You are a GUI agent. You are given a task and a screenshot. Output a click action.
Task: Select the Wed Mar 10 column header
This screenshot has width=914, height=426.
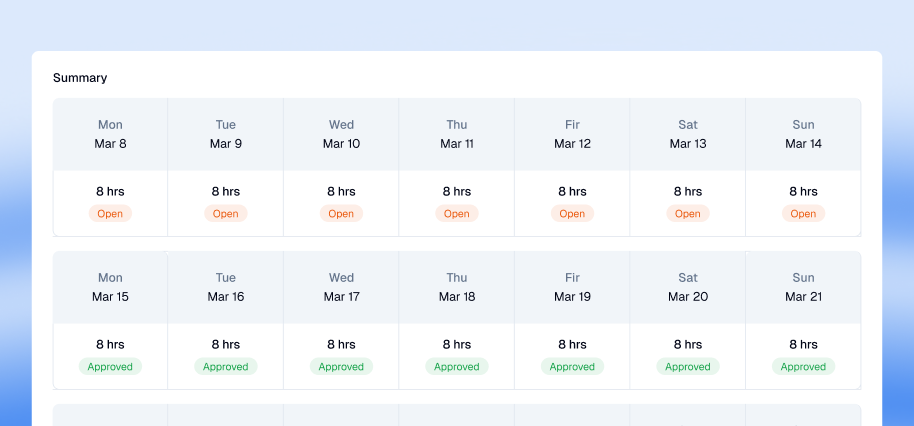click(341, 134)
